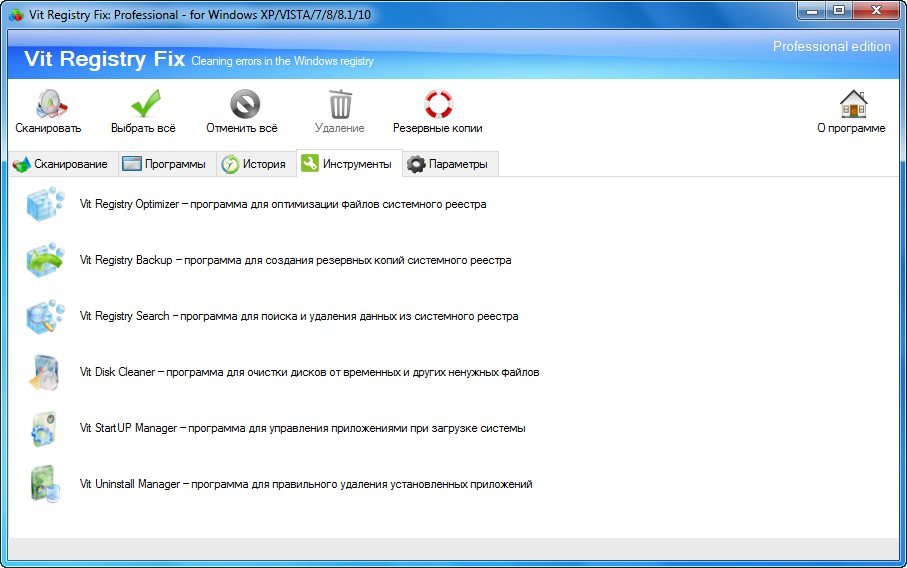
Task: Launch Vit Registry Optimizer via its icon
Action: (45, 204)
